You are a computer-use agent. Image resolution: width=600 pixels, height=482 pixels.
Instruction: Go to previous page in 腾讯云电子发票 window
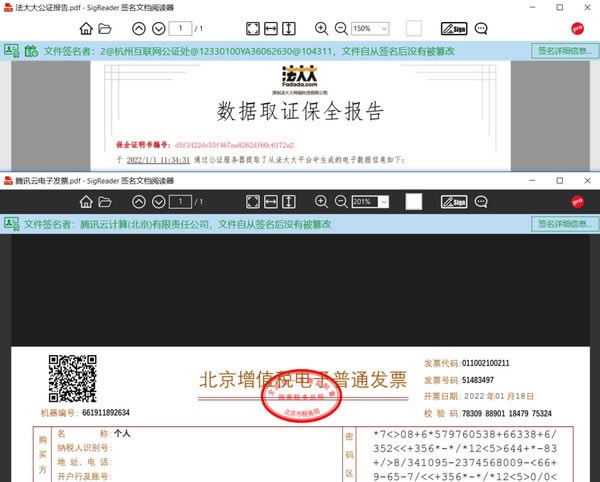point(139,202)
